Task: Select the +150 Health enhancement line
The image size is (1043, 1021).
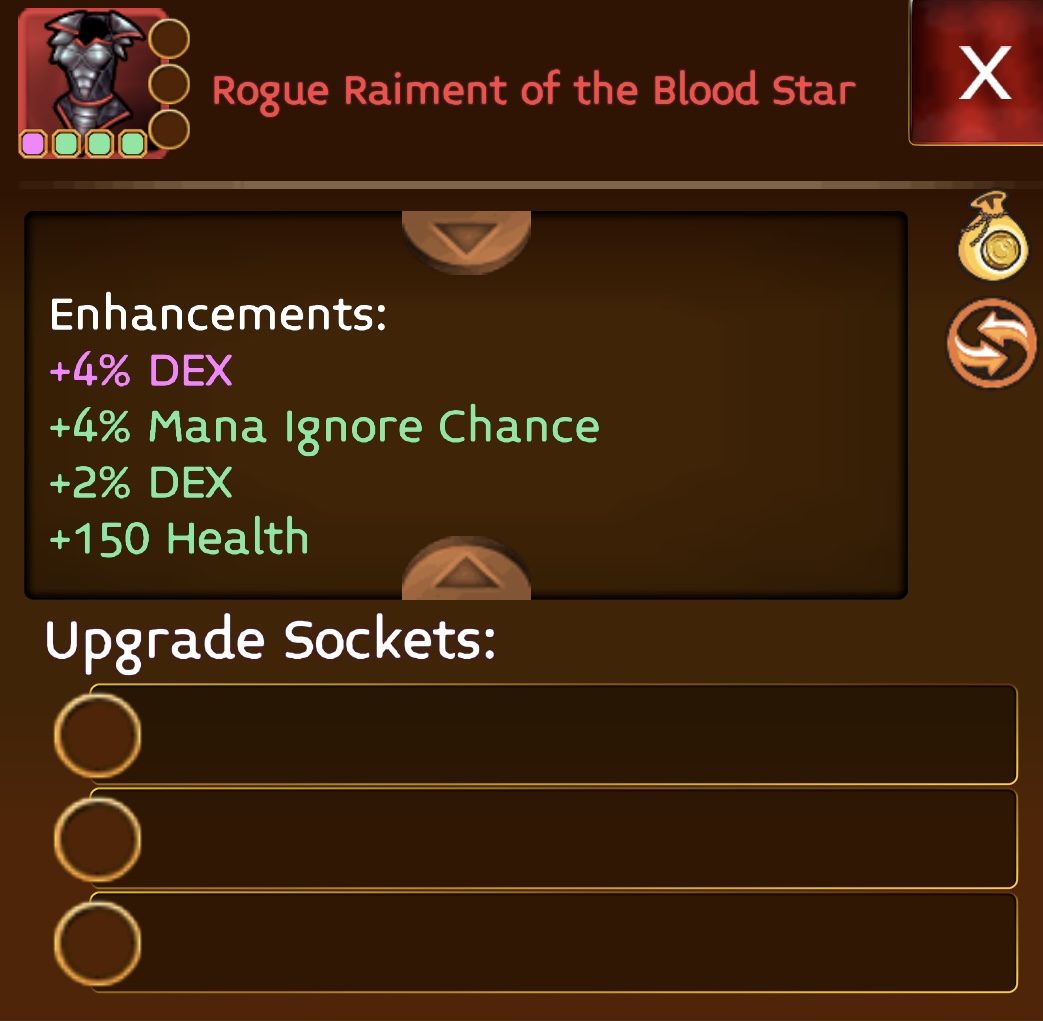Action: [x=179, y=537]
